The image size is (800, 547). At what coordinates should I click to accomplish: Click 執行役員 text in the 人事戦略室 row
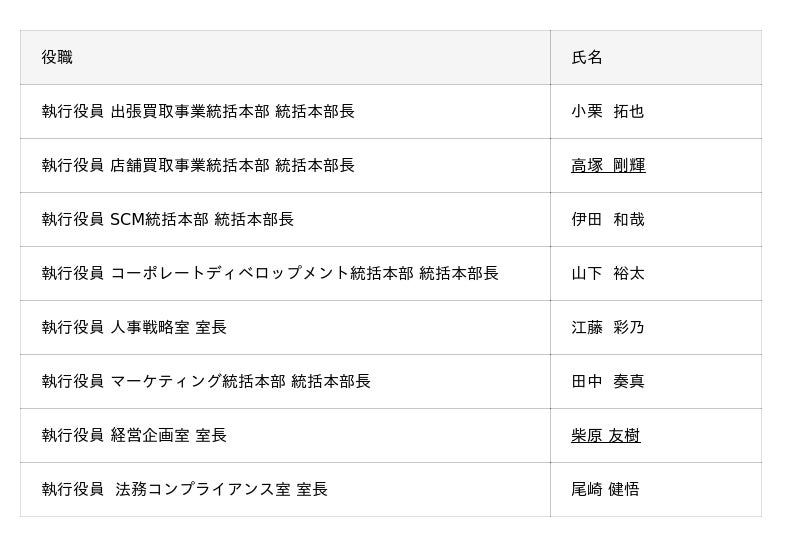click(72, 328)
